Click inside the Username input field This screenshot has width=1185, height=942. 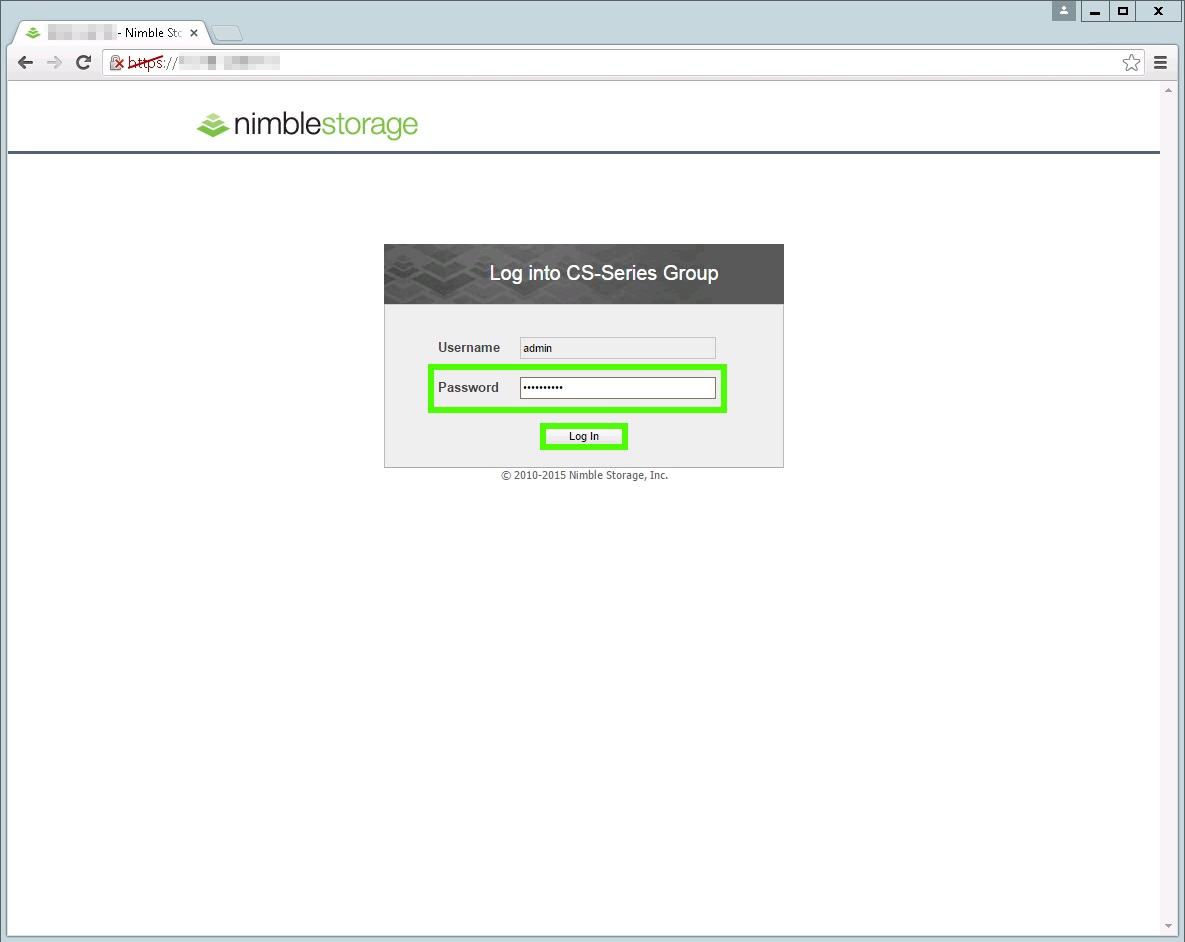tap(616, 347)
